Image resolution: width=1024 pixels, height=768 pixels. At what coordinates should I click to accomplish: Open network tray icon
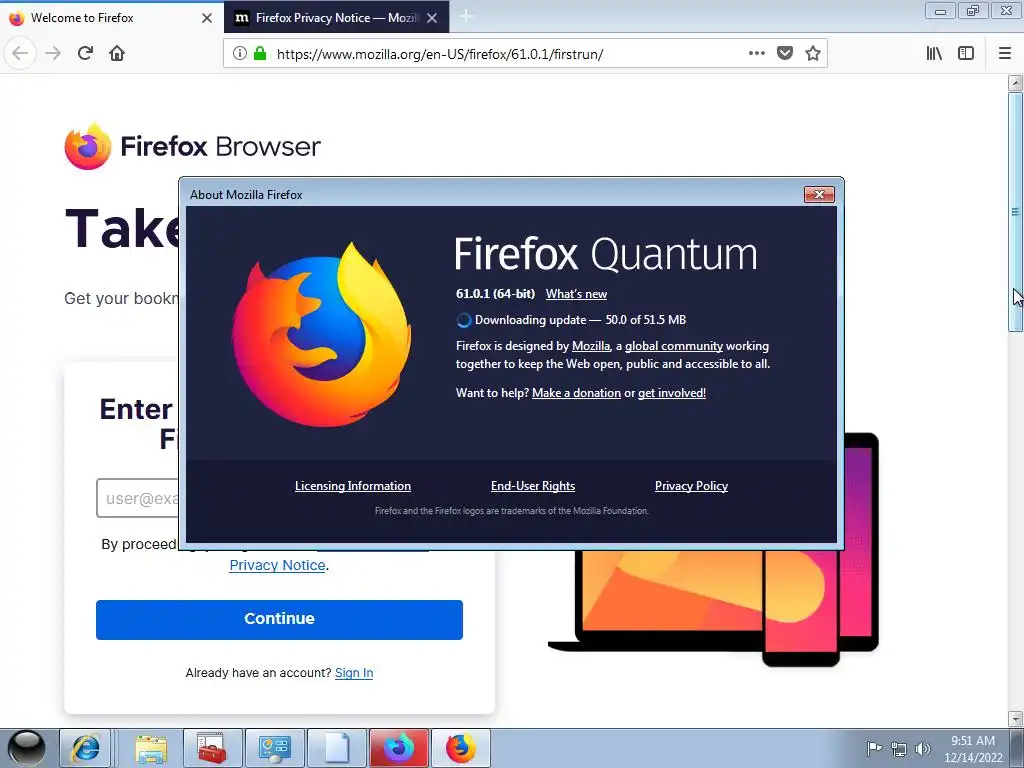click(x=899, y=749)
